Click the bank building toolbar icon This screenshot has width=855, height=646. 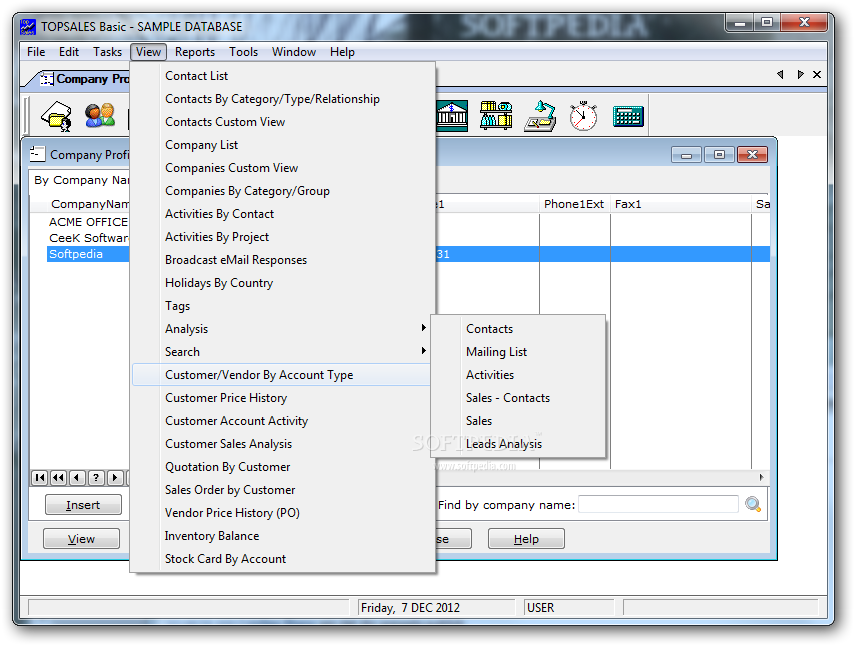coord(452,116)
